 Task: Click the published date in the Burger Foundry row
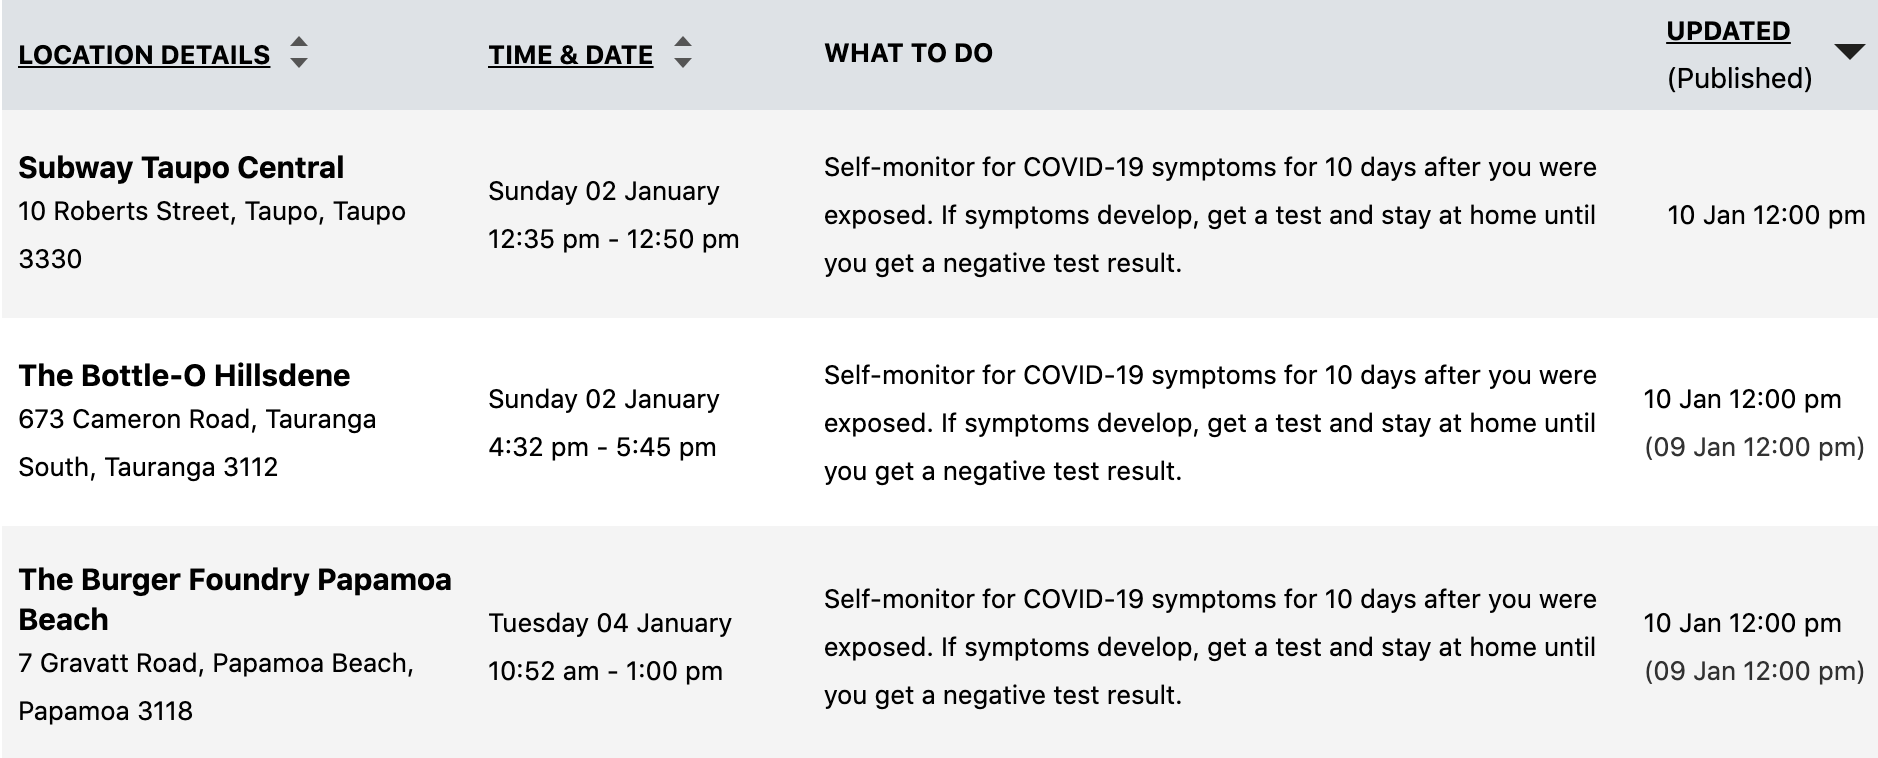(1754, 671)
